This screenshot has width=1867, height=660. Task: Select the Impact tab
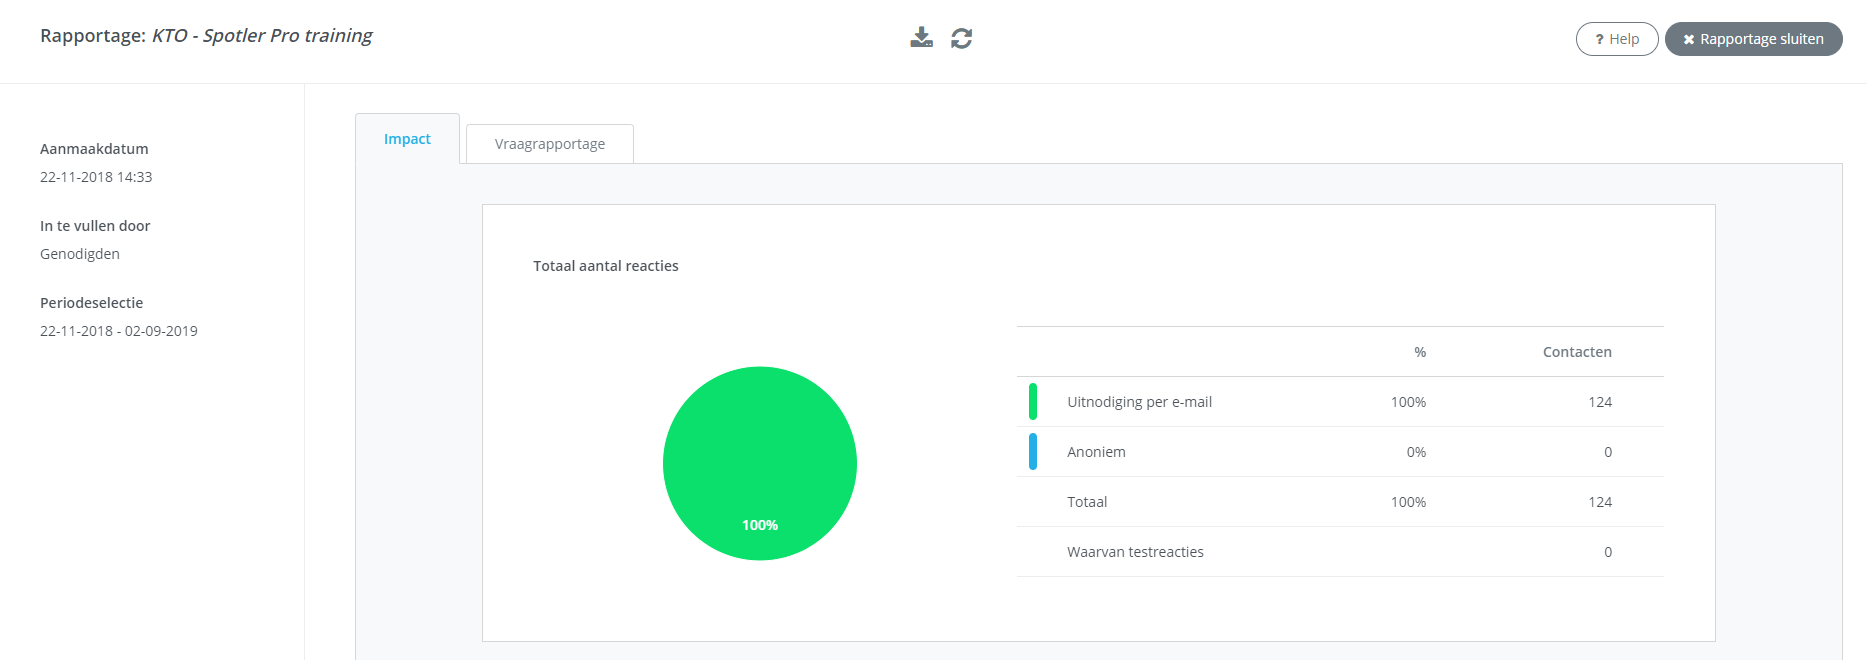point(407,139)
